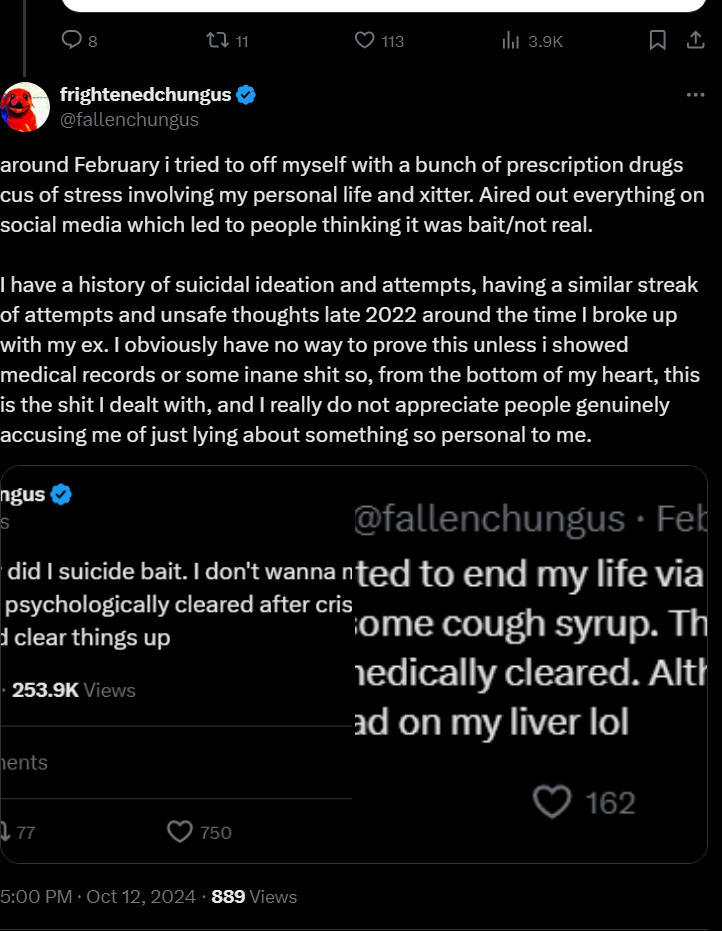Click the heart icon showing 750 in screenshot
Viewport: 722px width, 931px height.
coord(180,832)
